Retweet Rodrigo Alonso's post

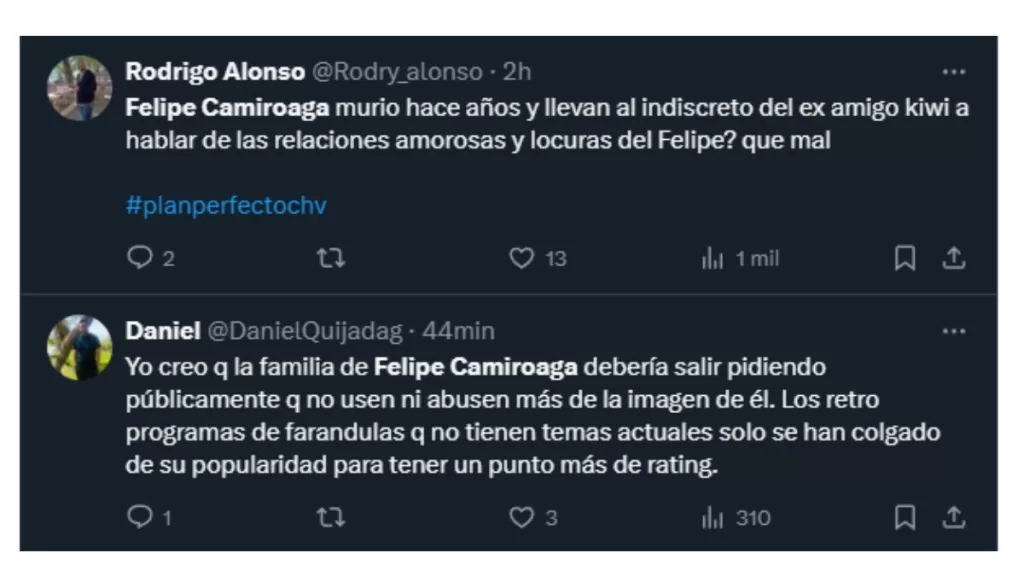pyautogui.click(x=330, y=258)
